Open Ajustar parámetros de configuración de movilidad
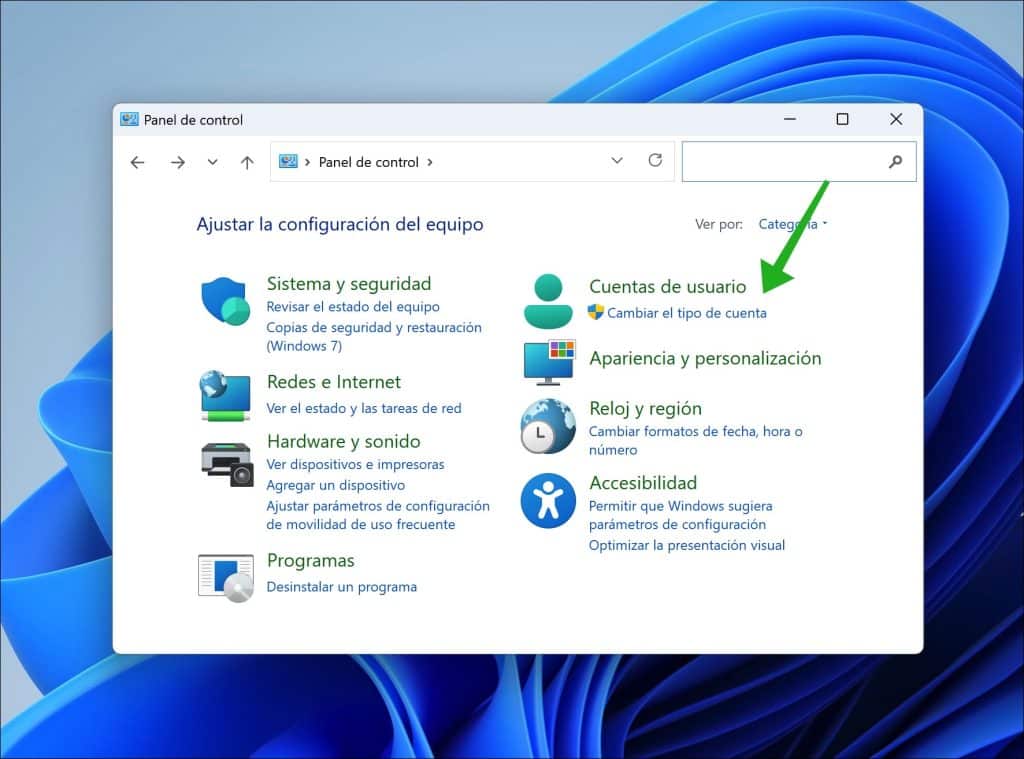This screenshot has height=759, width=1024. click(x=377, y=515)
